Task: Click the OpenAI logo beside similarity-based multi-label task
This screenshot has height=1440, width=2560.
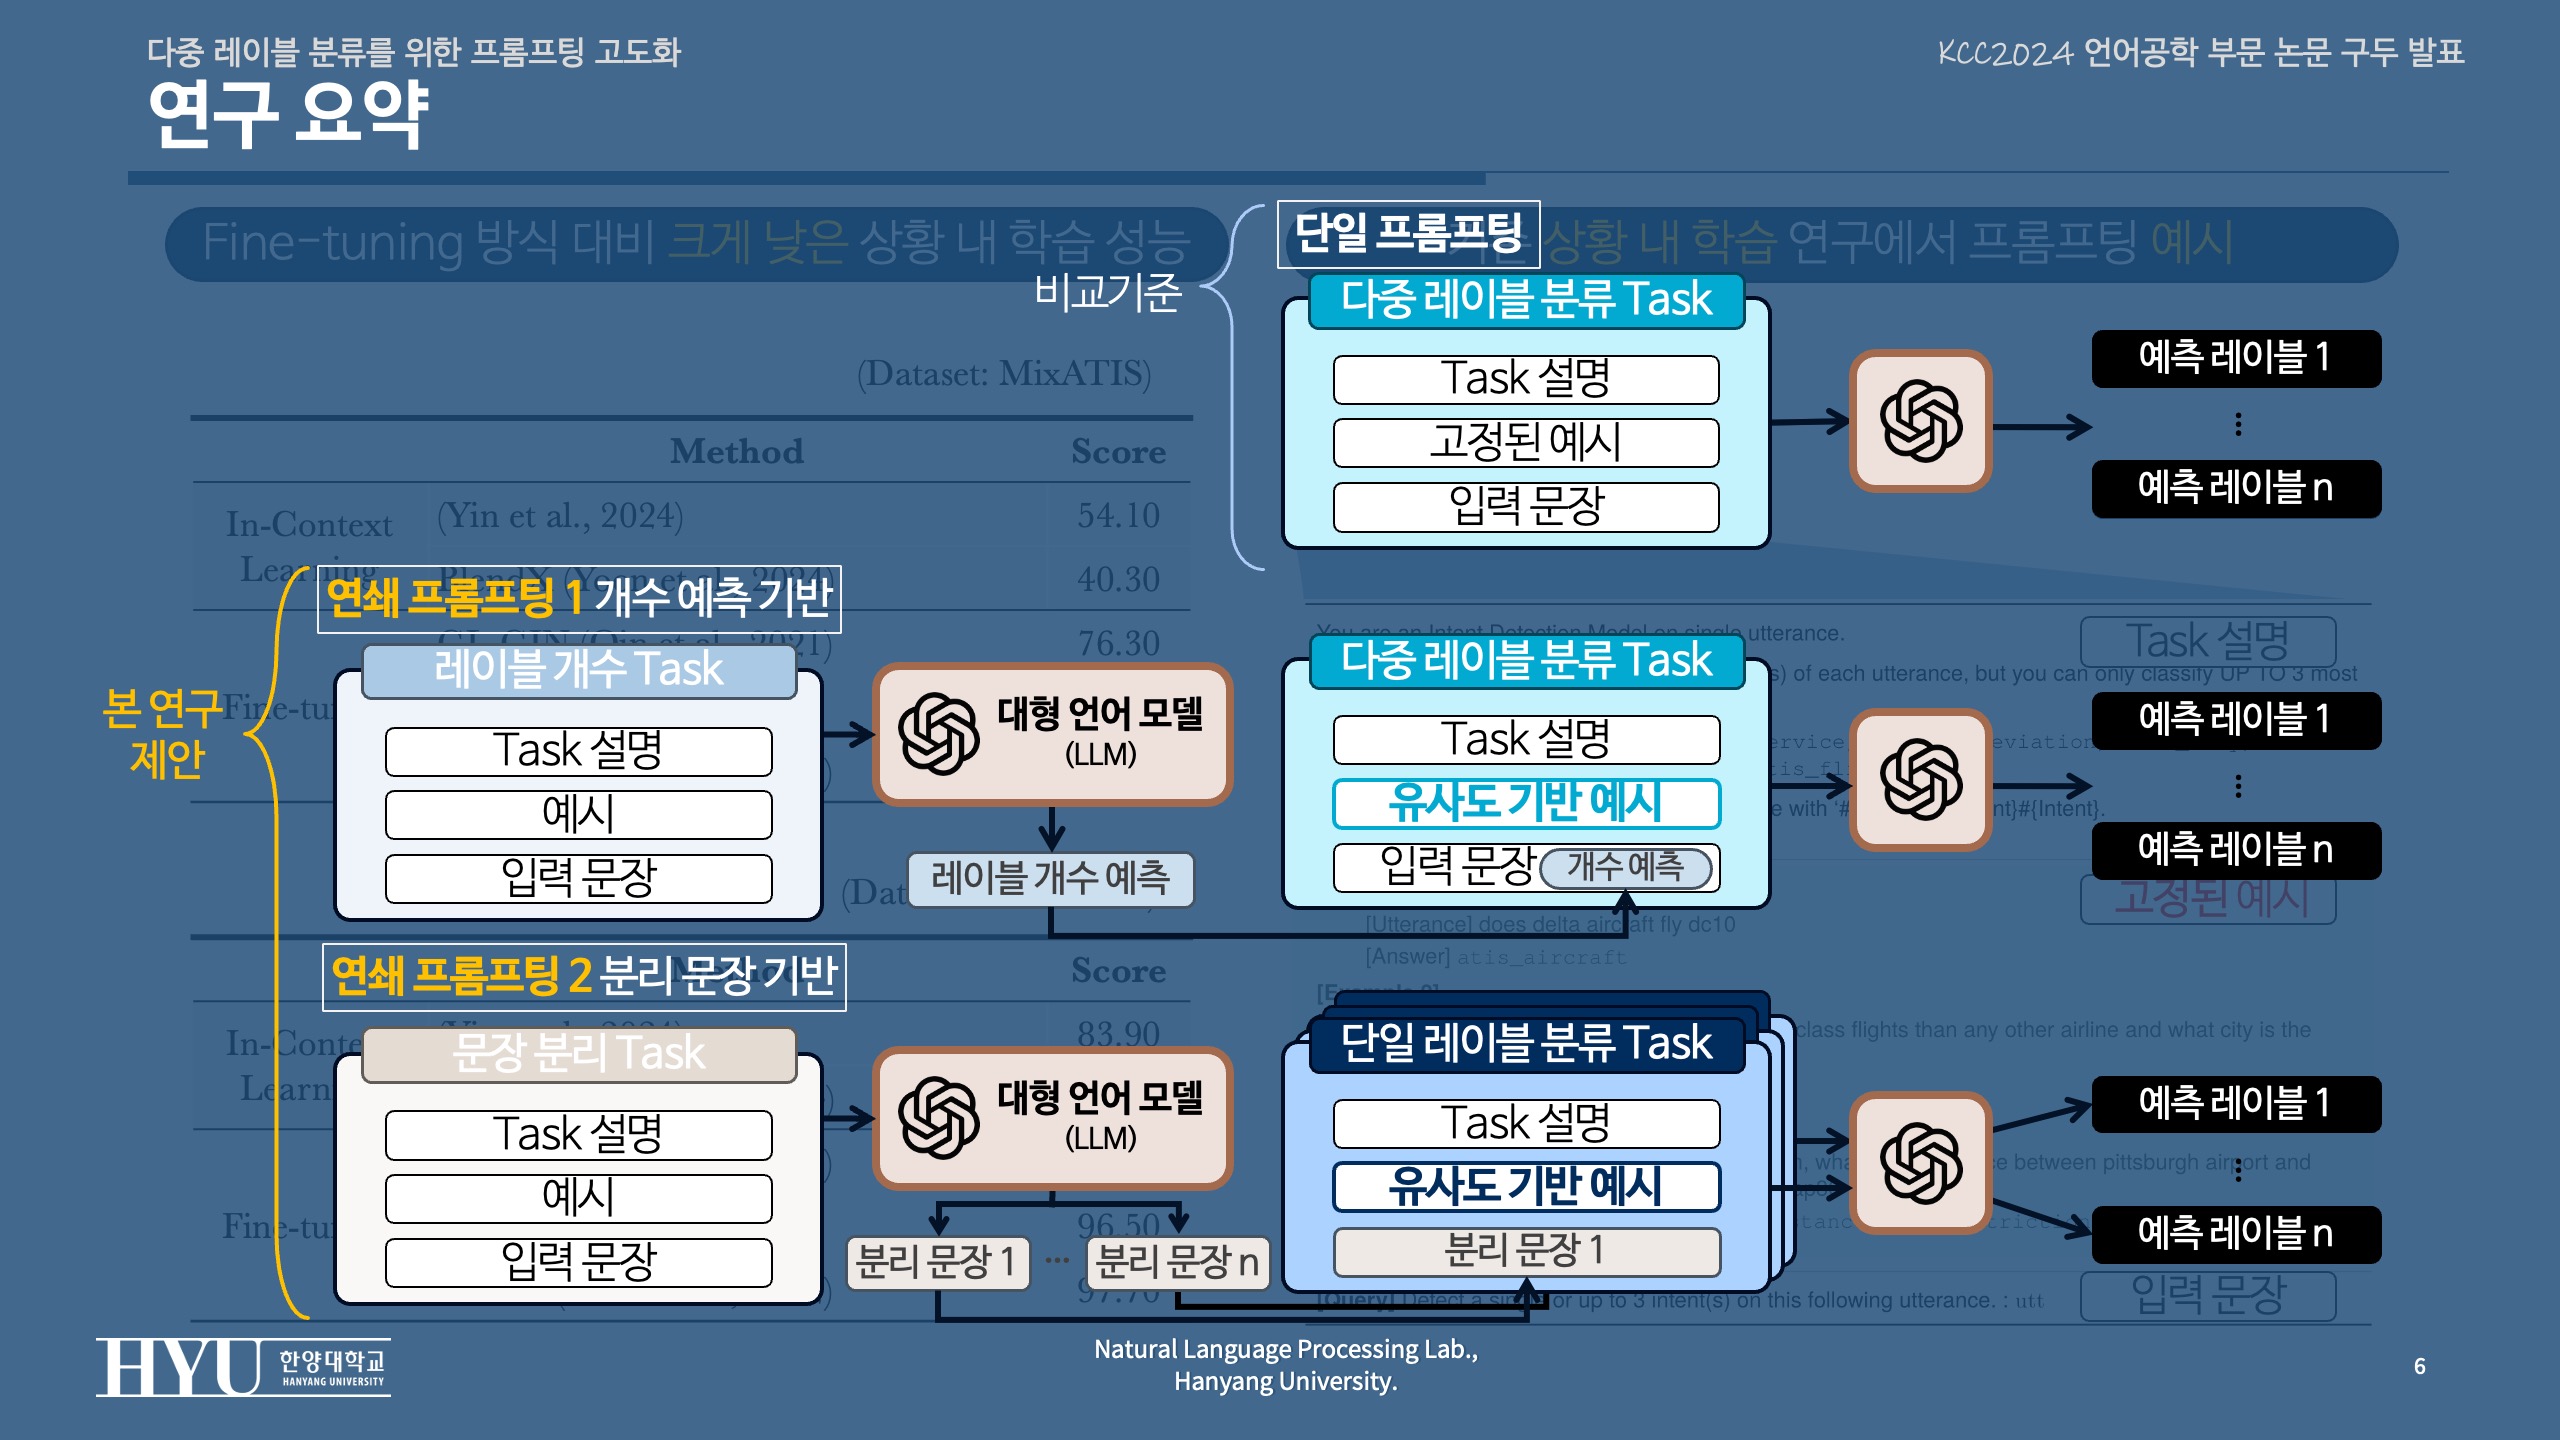Action: 1920,780
